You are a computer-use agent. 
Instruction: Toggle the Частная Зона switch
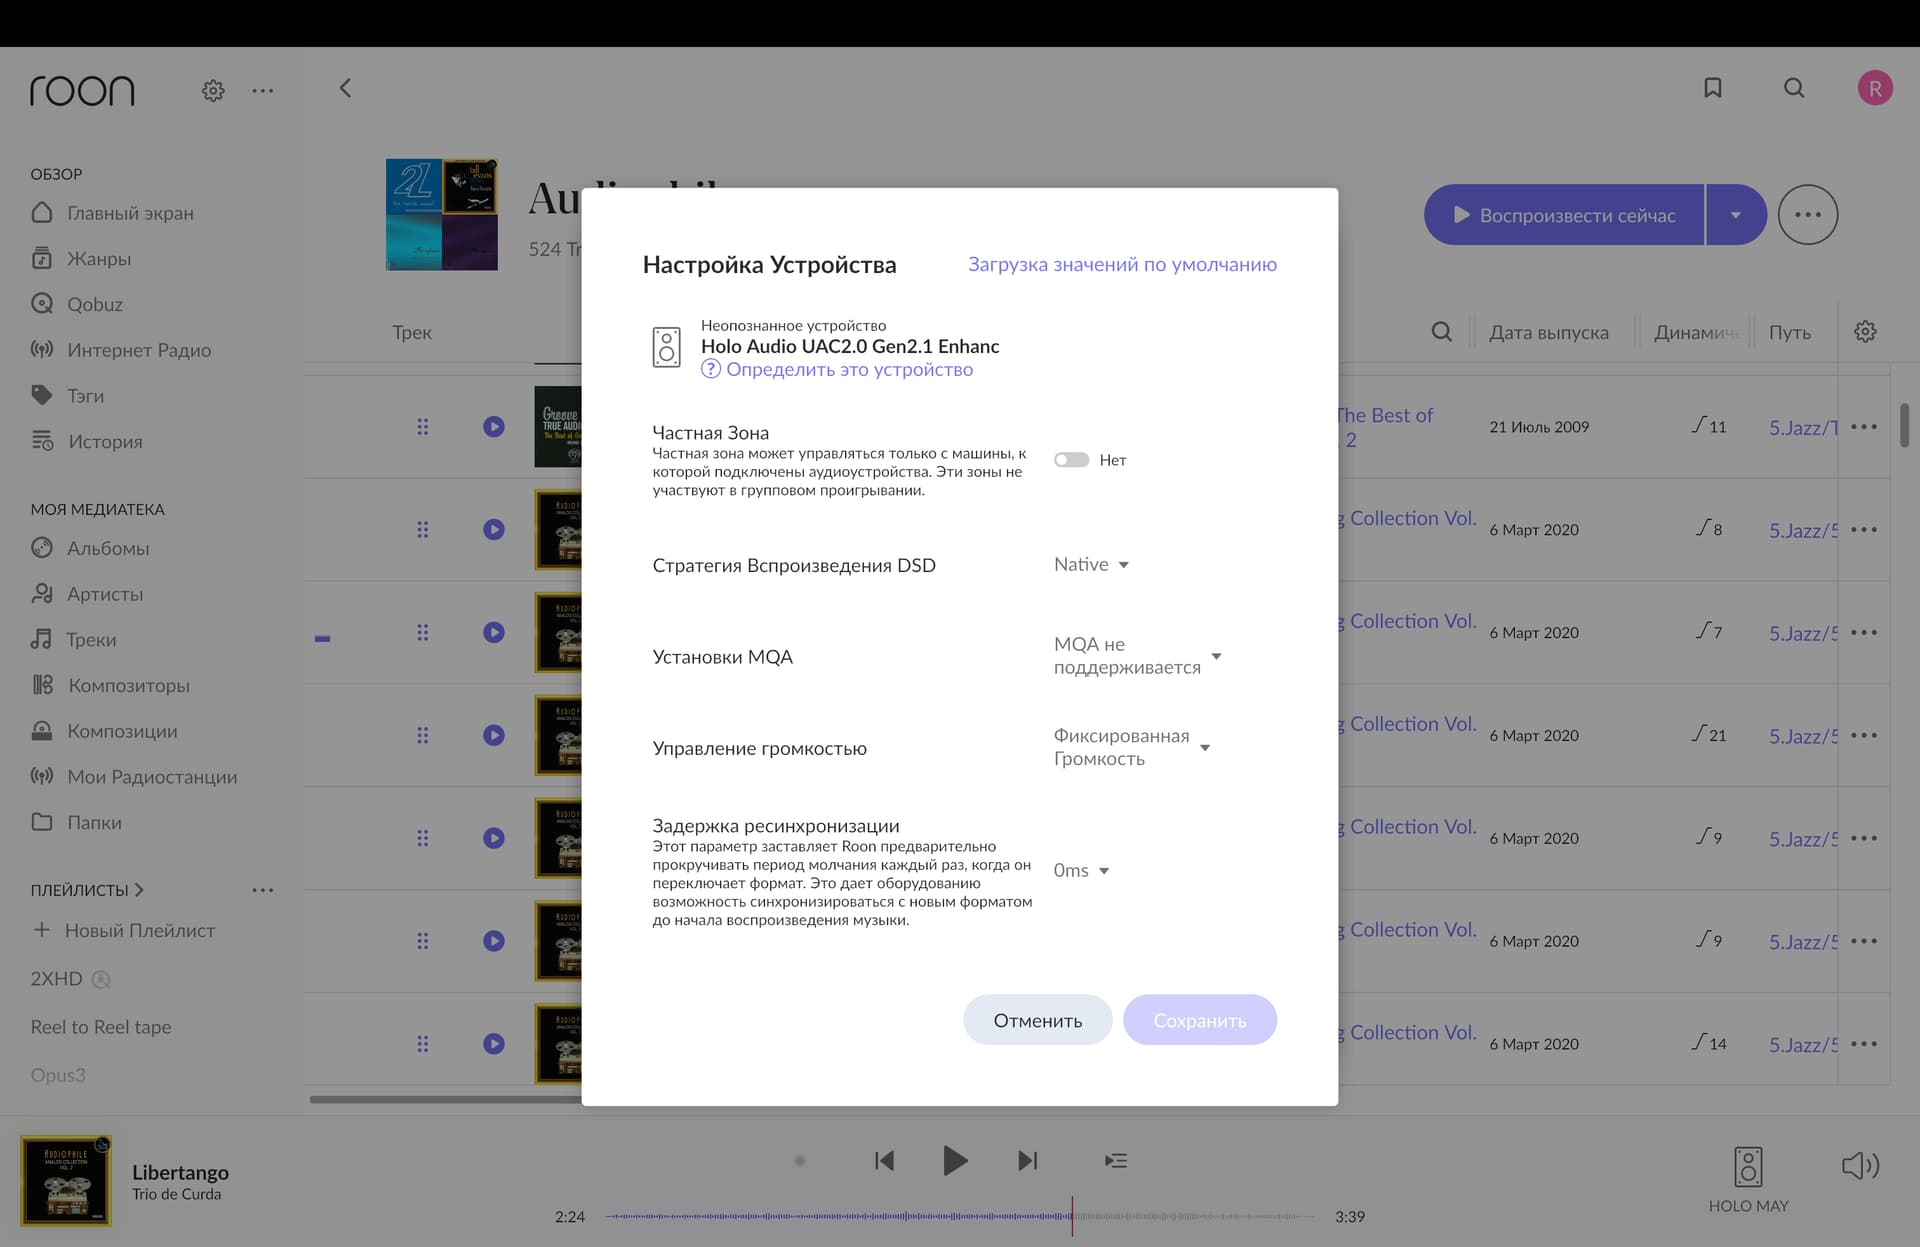(1071, 460)
